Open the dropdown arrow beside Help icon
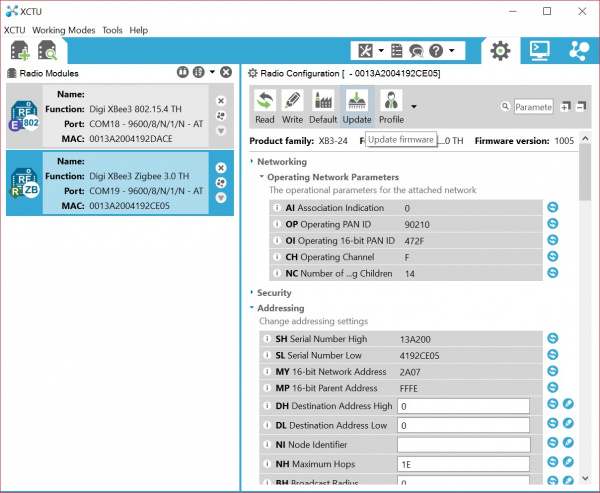Viewport: 600px width, 493px height. 452,51
